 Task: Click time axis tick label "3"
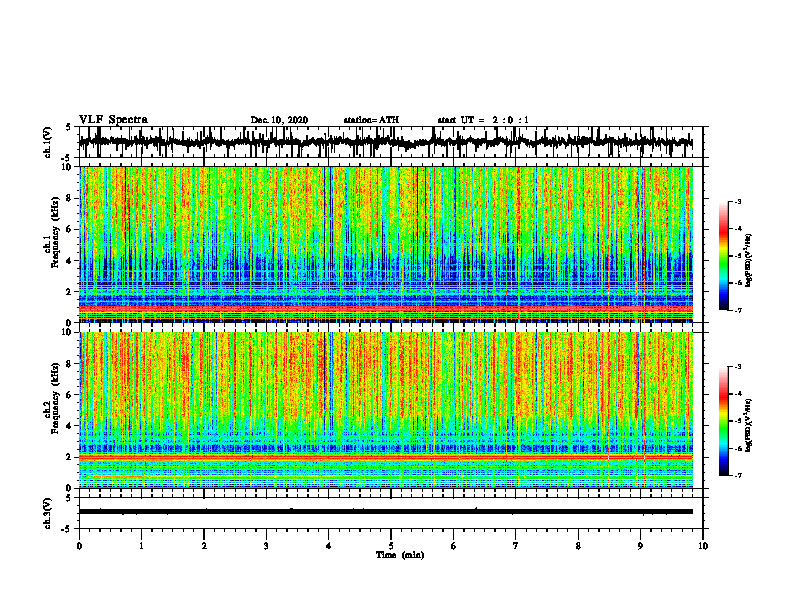[x=266, y=546]
